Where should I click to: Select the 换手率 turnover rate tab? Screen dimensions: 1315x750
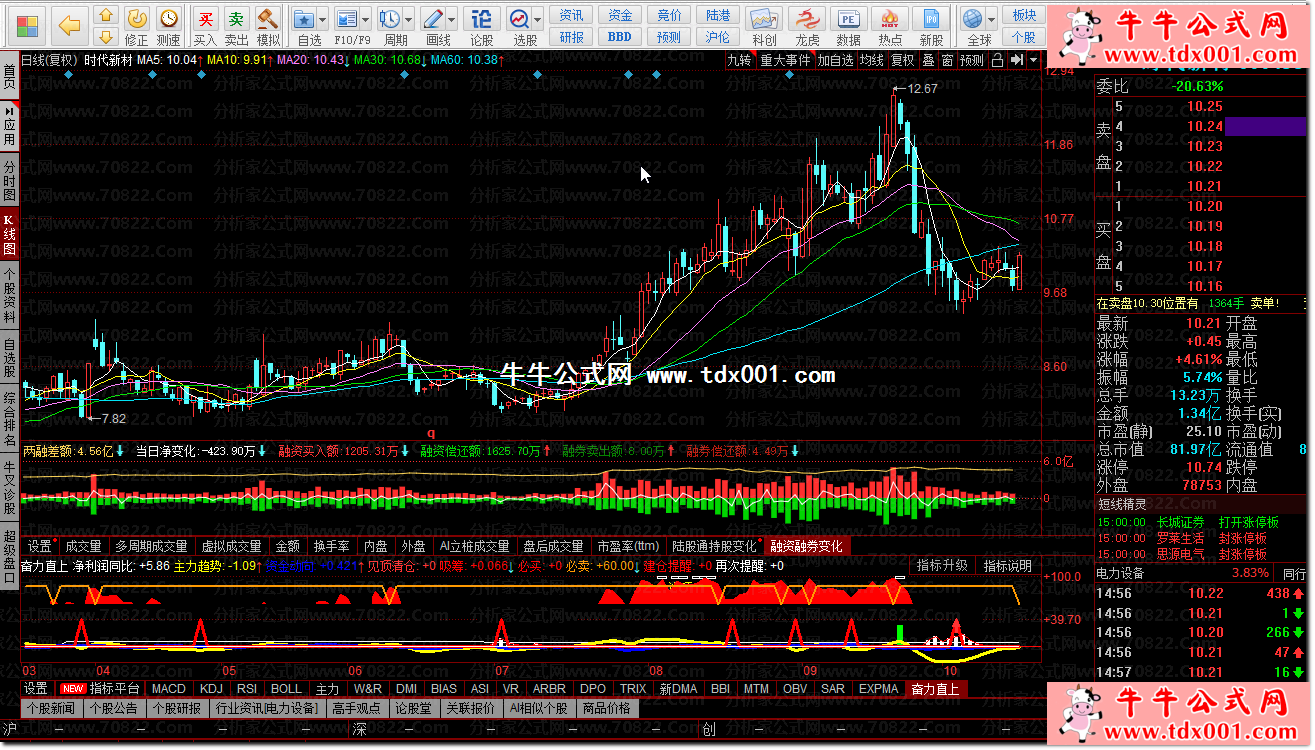coord(331,547)
